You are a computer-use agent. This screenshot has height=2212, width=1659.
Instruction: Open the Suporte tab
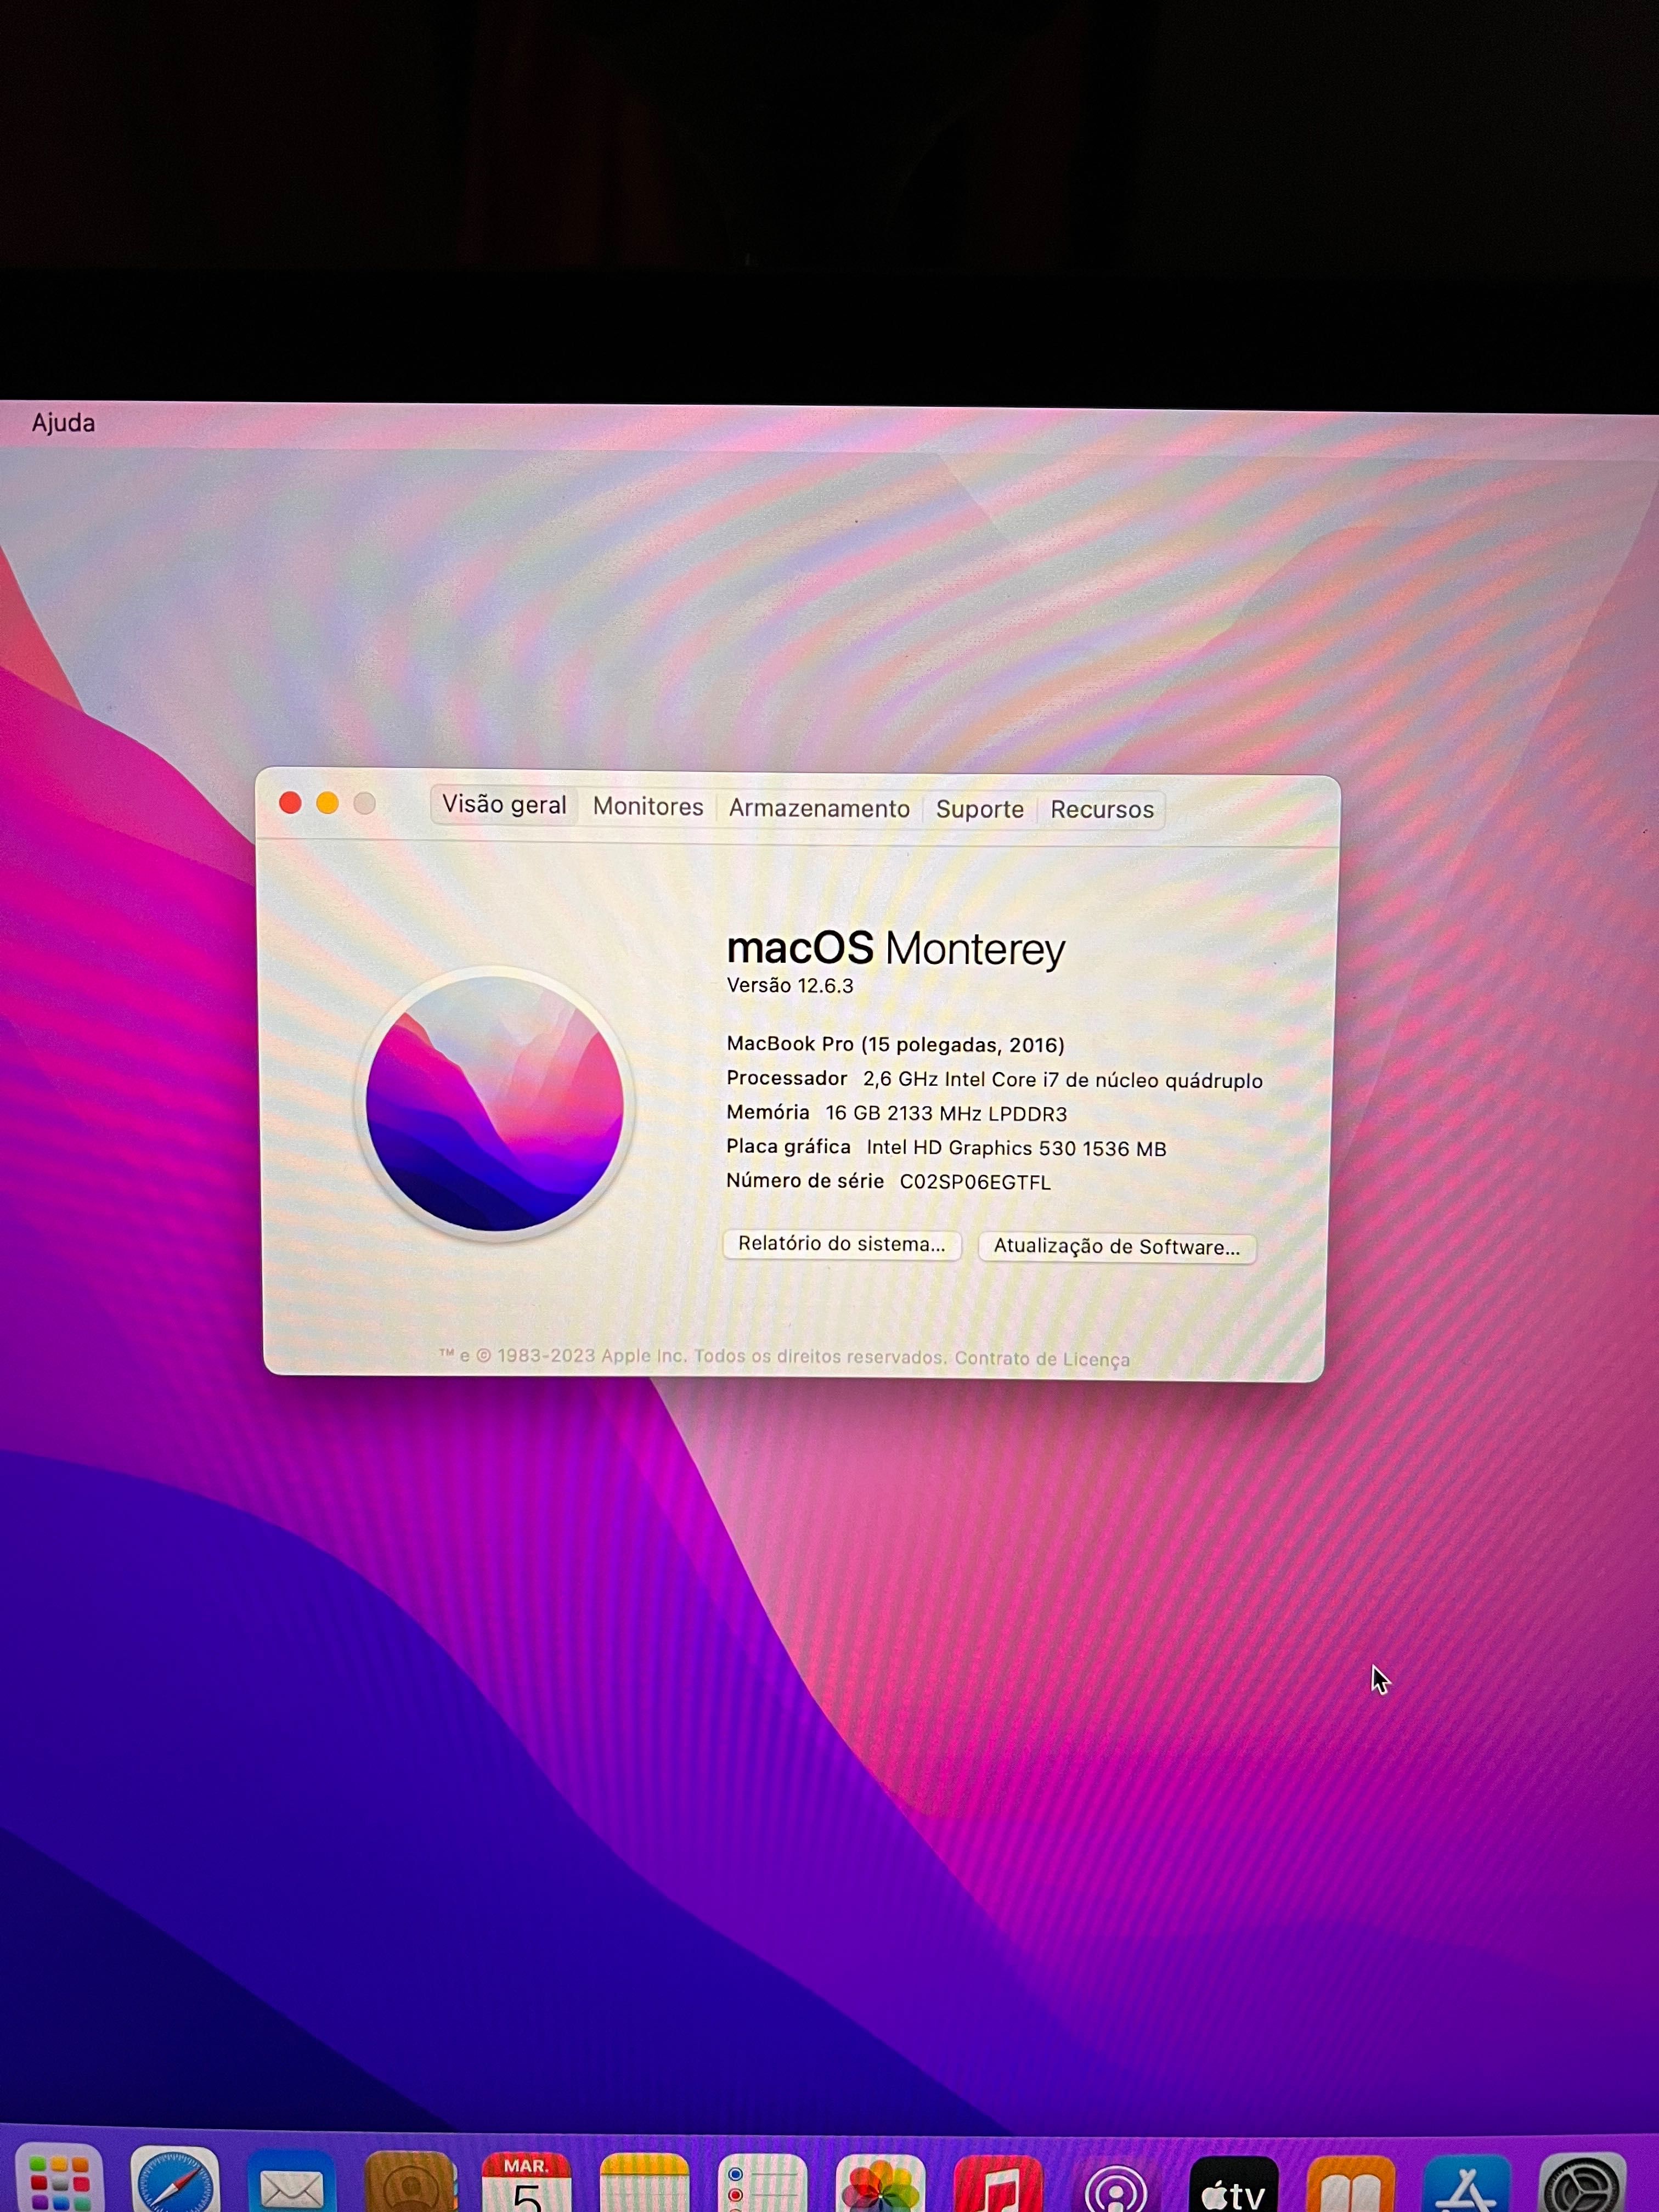(980, 809)
